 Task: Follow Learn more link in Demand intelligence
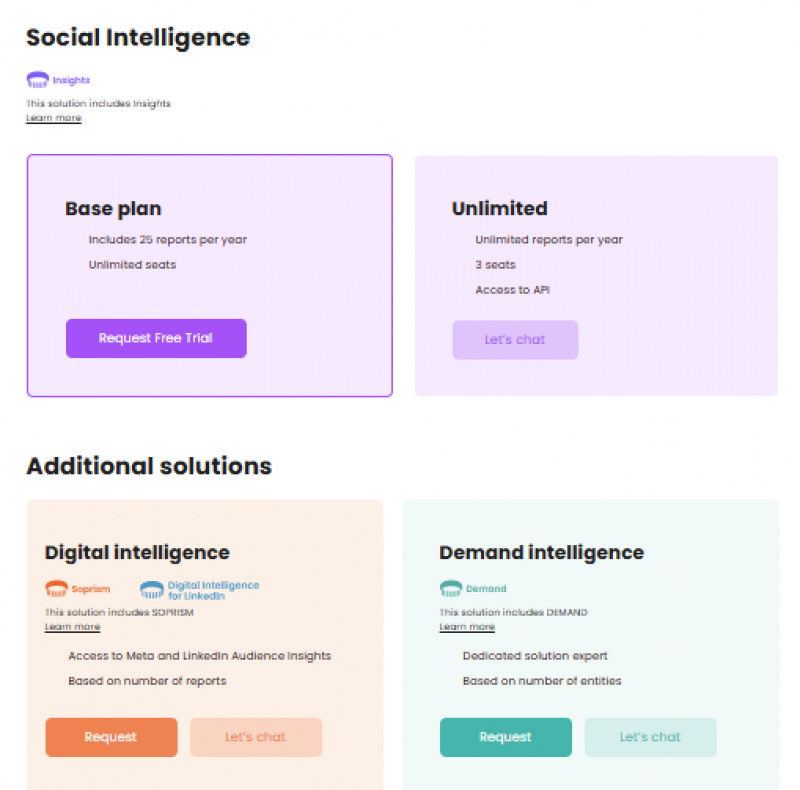(x=467, y=627)
